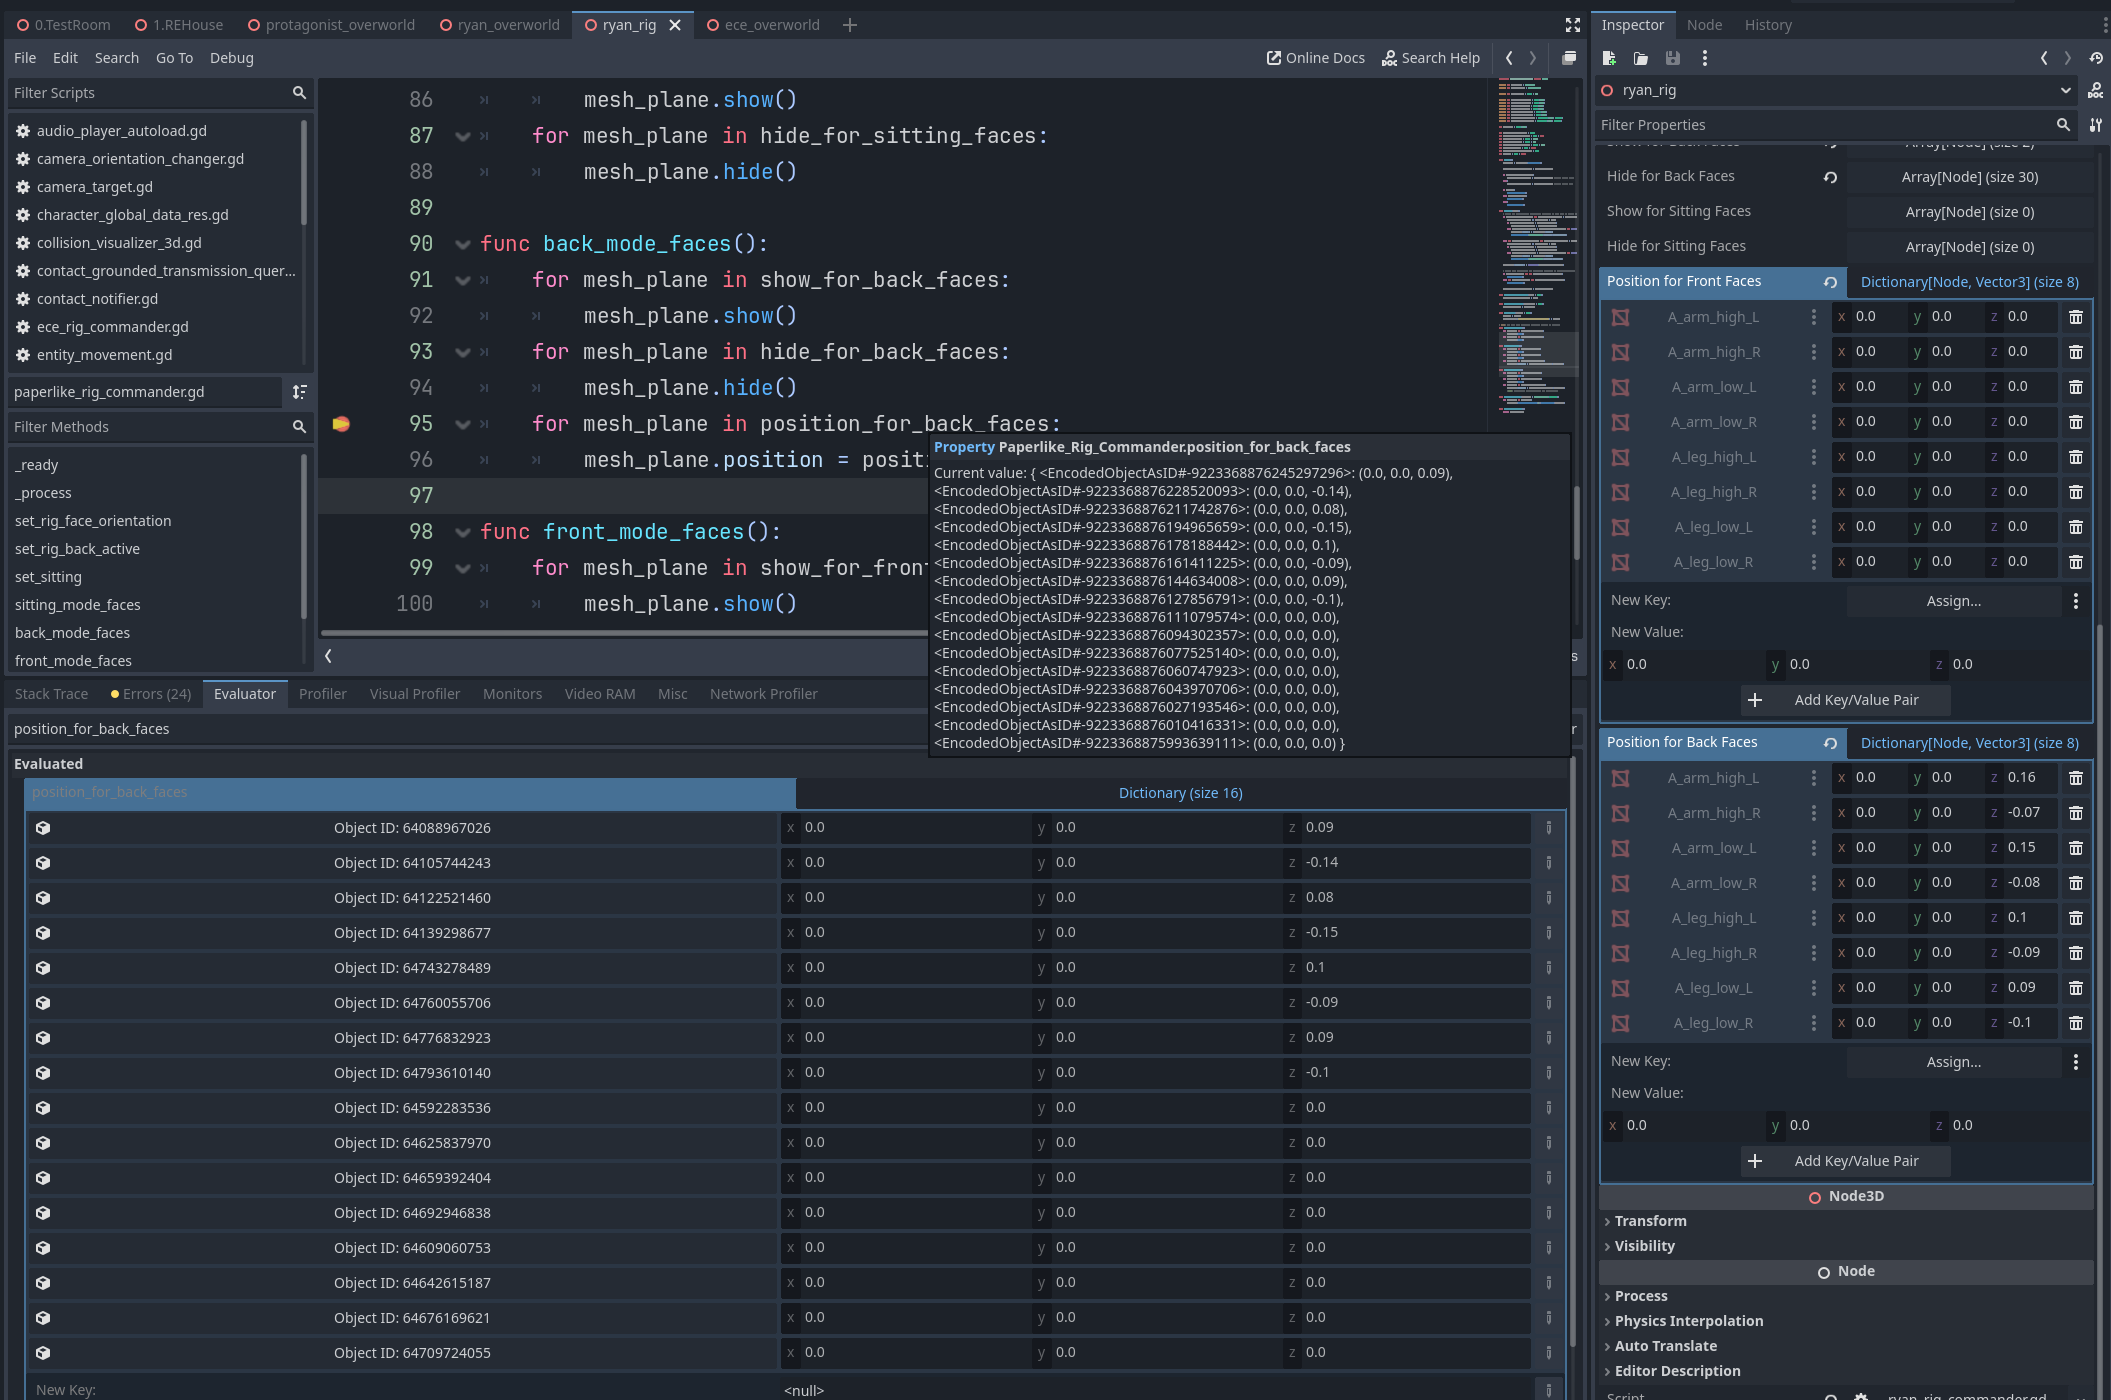Open documentation for ryan_rig via the DOC icon
The height and width of the screenshot is (1400, 2111).
2096,90
